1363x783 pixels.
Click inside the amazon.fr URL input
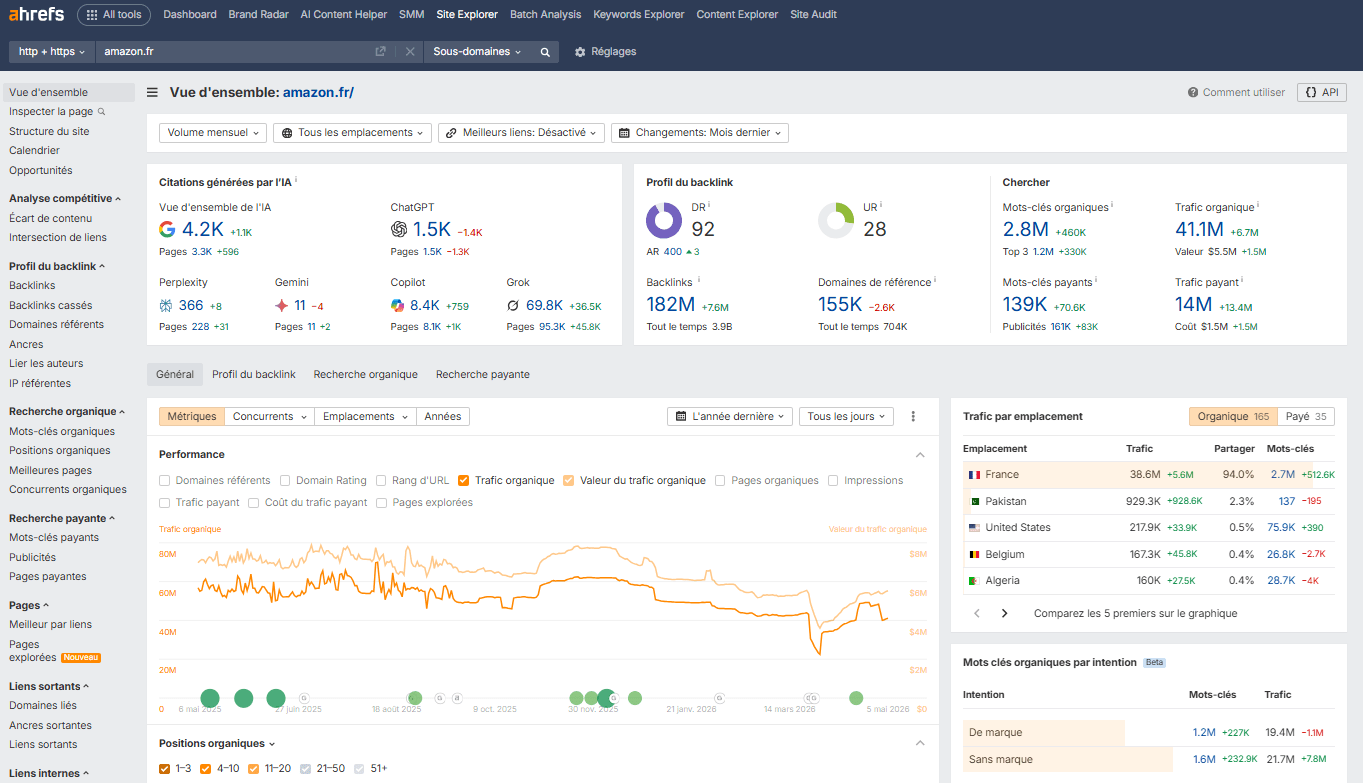point(236,52)
